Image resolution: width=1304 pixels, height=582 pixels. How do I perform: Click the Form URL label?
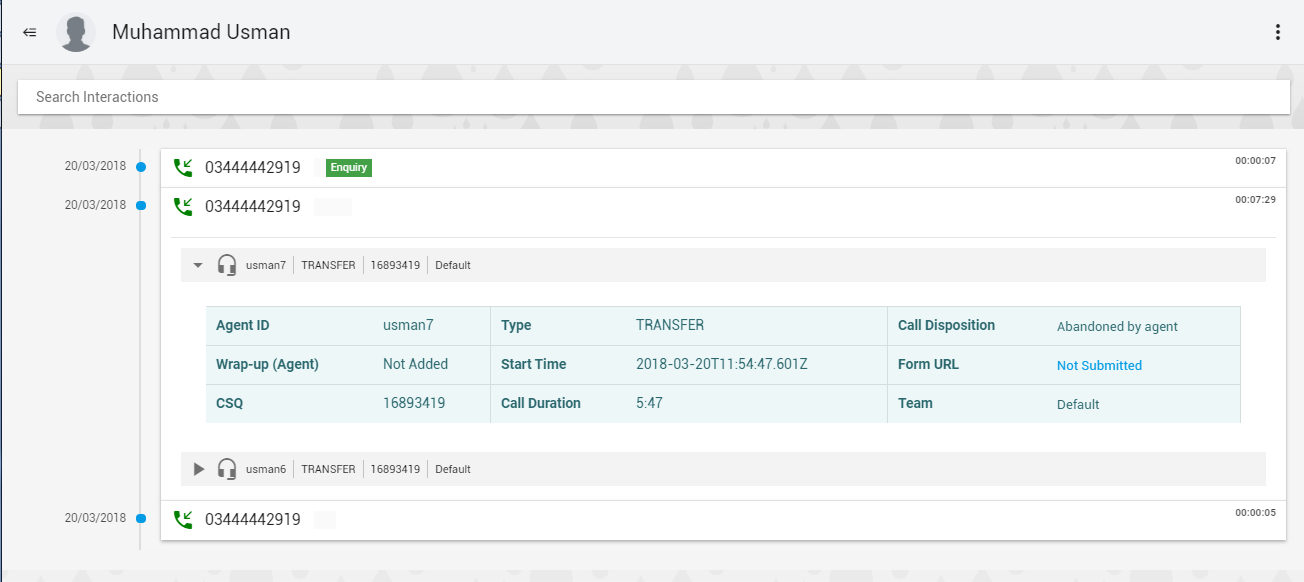tap(928, 365)
